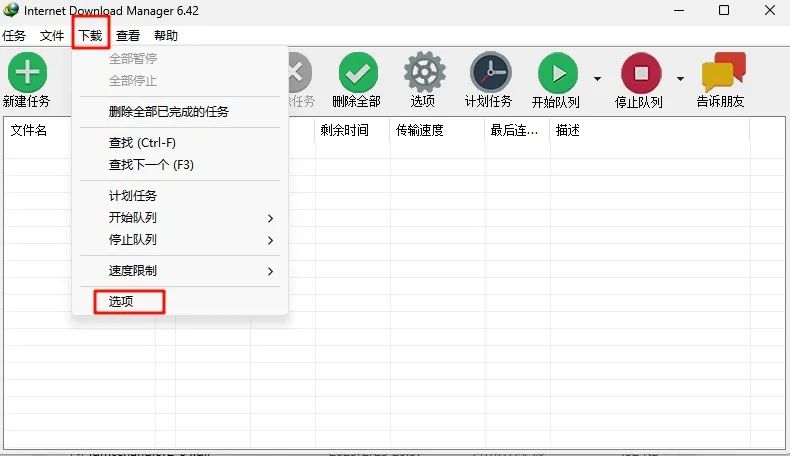Image resolution: width=790 pixels, height=456 pixels.
Task: Expand the 开始队列 submenu in the menu
Action: point(271,218)
